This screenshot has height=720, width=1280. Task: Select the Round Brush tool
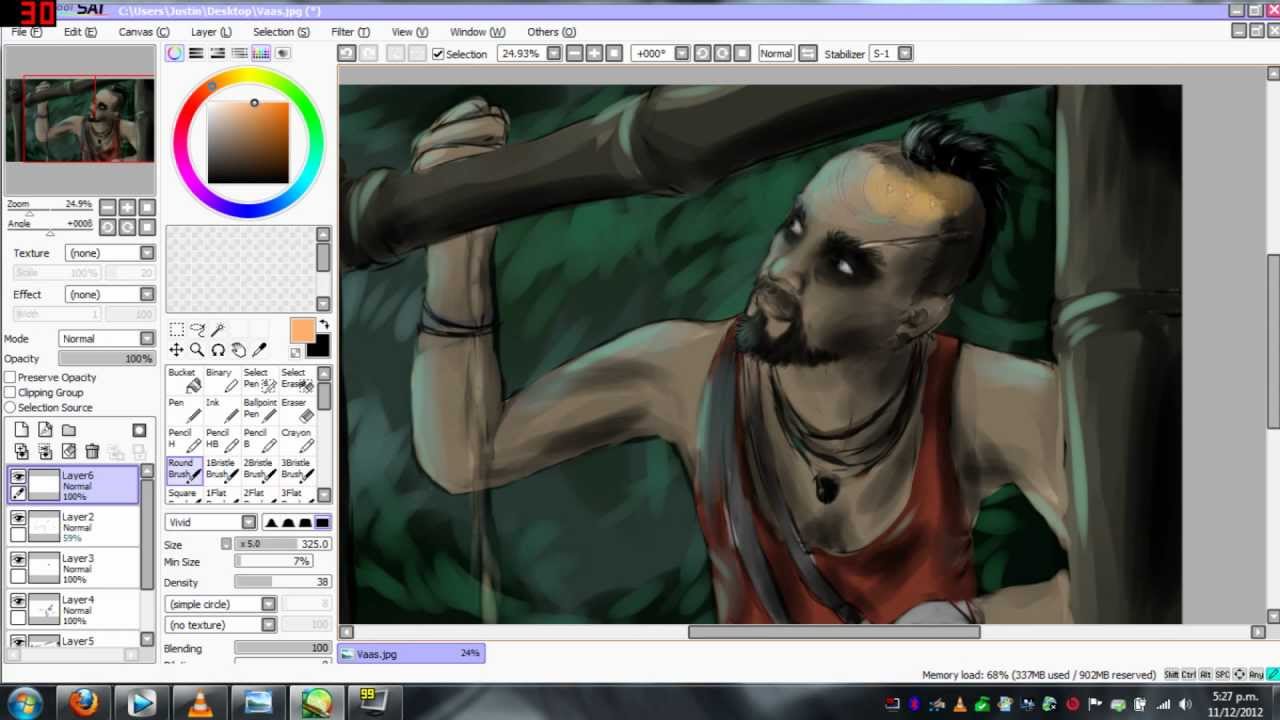[x=185, y=469]
